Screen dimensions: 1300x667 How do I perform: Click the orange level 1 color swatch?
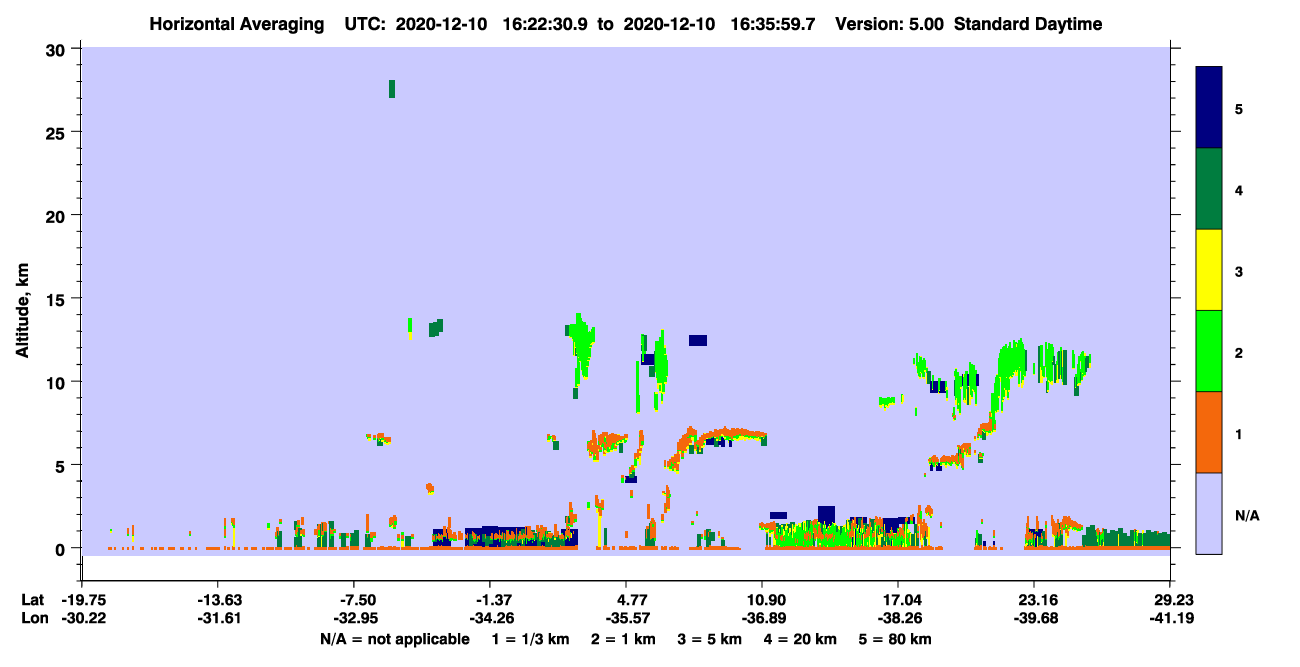pos(1209,432)
